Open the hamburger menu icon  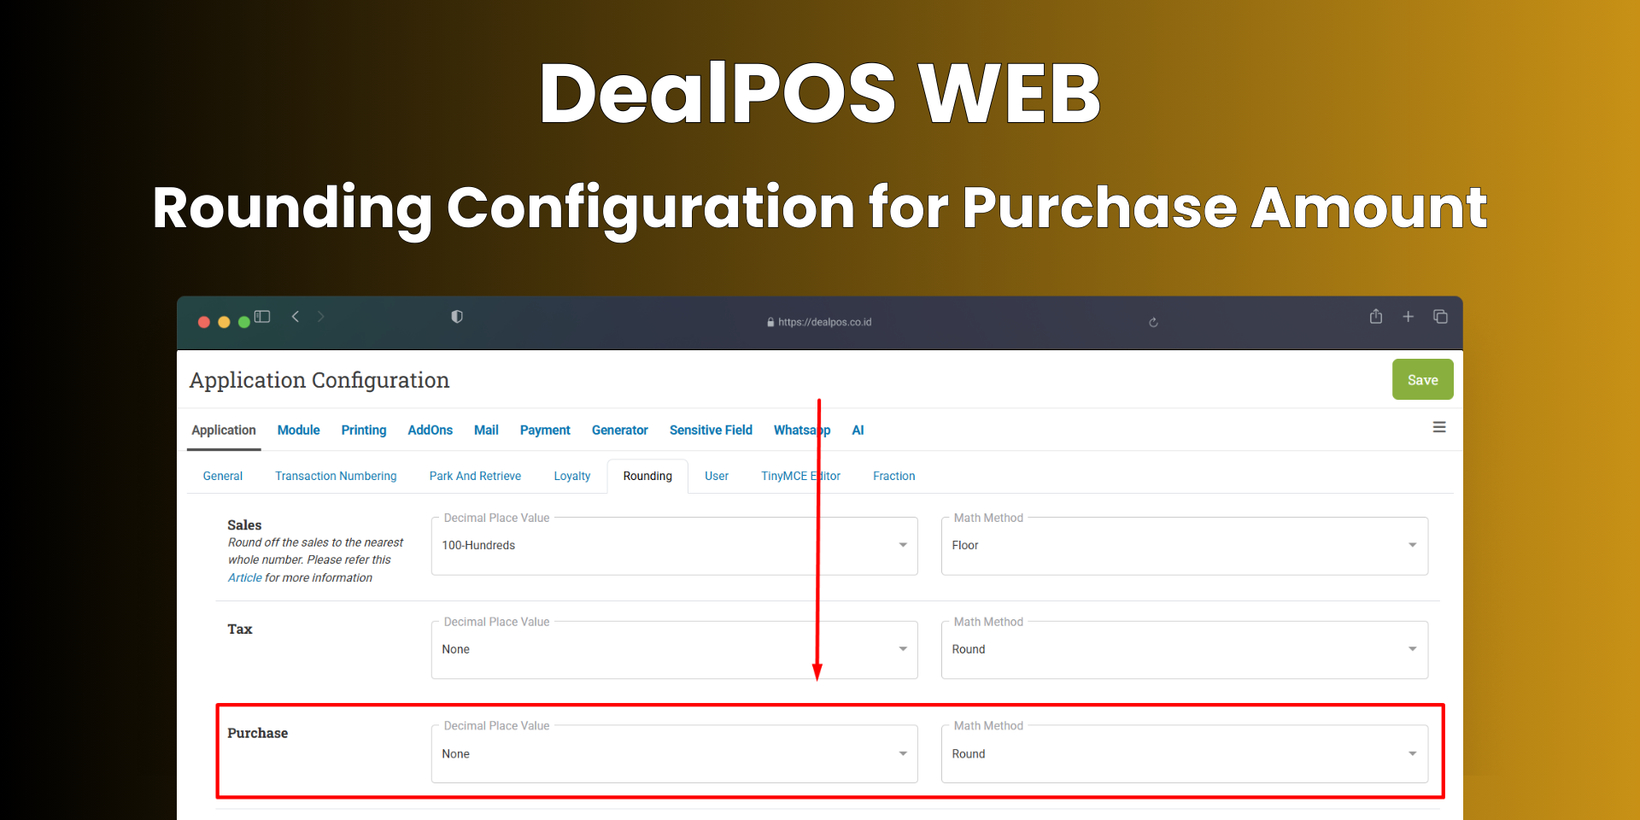[x=1439, y=427]
